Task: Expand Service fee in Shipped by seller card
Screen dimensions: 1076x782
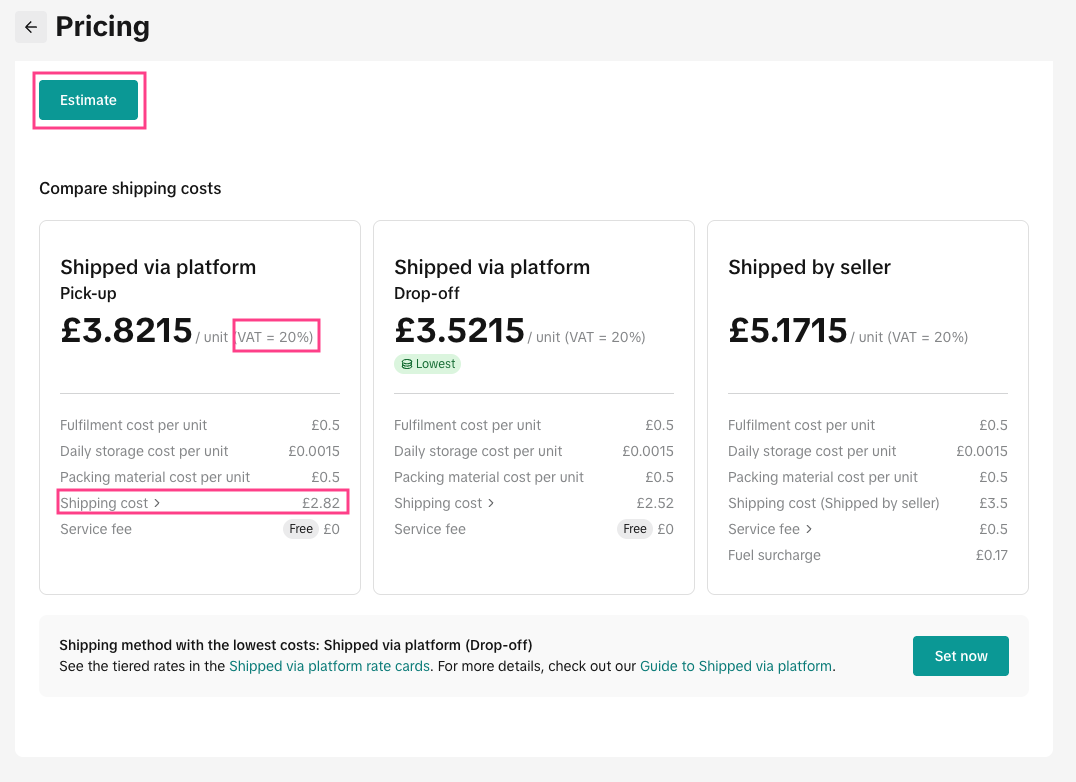Action: (x=770, y=529)
